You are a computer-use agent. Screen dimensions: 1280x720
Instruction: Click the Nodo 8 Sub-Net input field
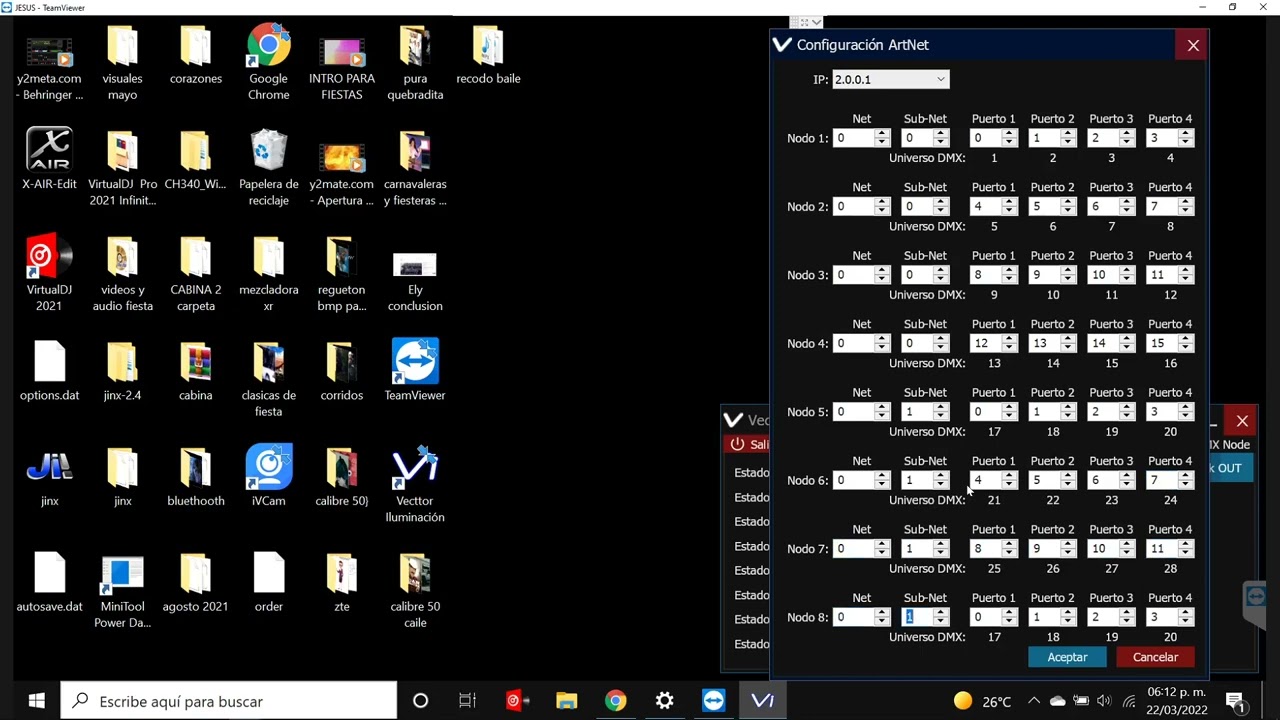coord(917,617)
